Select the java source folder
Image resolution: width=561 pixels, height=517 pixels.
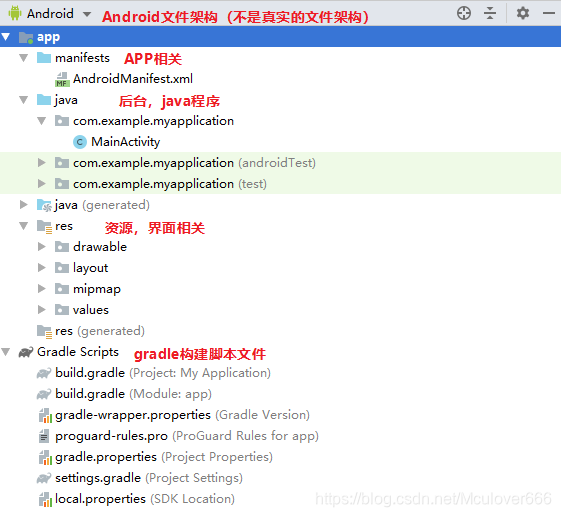66,100
